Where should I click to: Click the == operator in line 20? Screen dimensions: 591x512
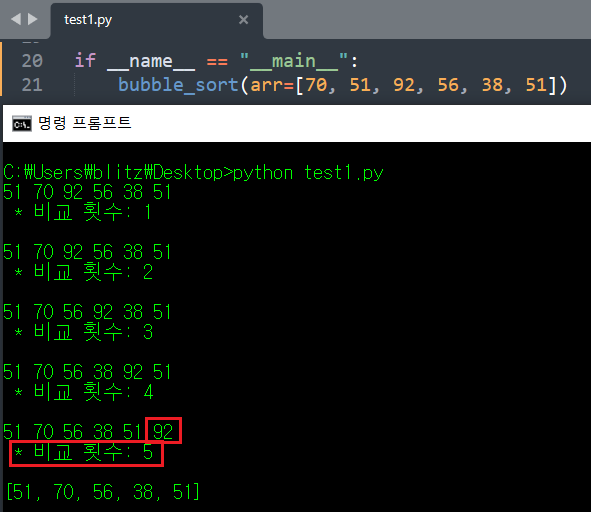coord(217,62)
